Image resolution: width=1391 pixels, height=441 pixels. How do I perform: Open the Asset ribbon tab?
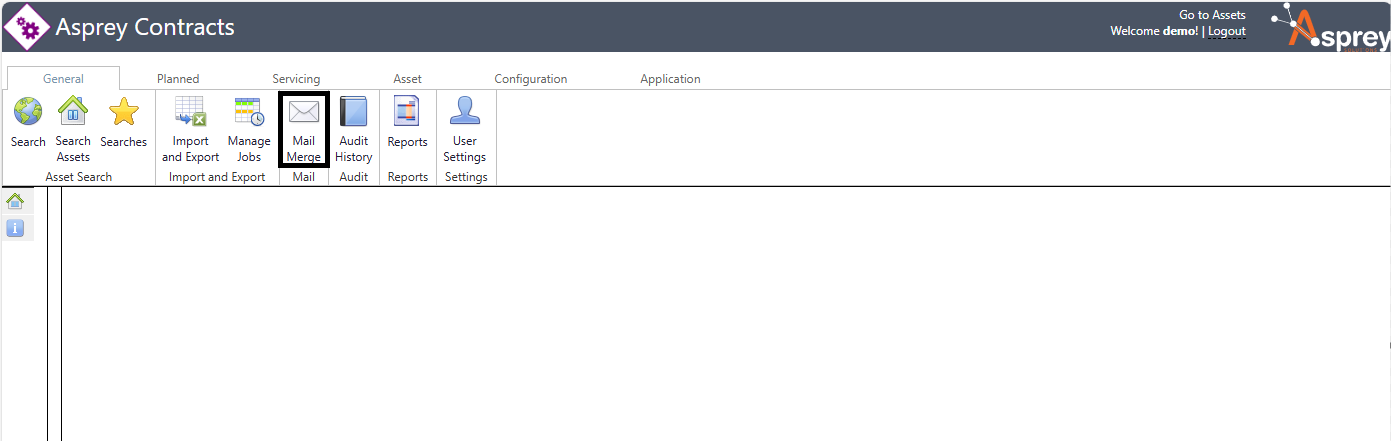(x=407, y=79)
